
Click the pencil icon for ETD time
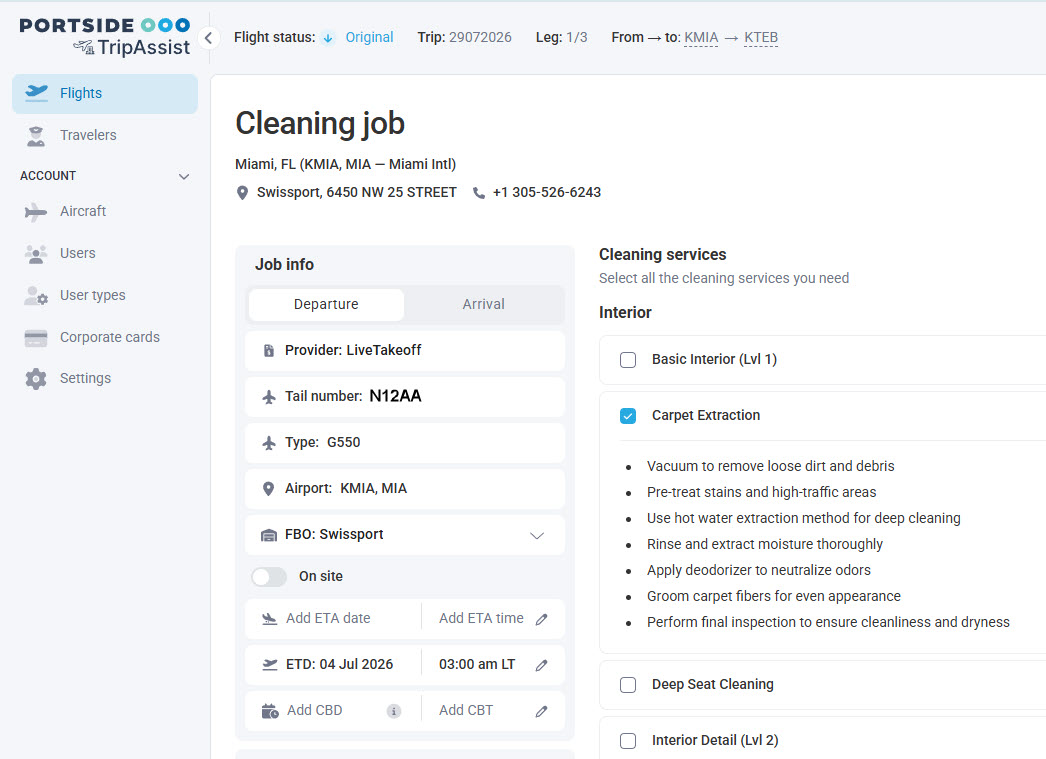542,665
